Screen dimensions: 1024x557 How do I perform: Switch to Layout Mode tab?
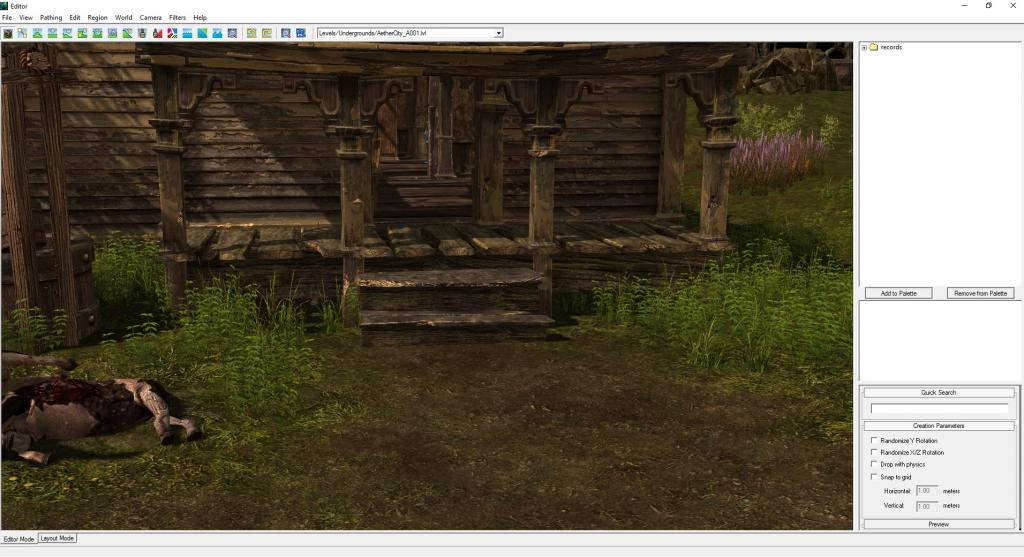tap(57, 538)
